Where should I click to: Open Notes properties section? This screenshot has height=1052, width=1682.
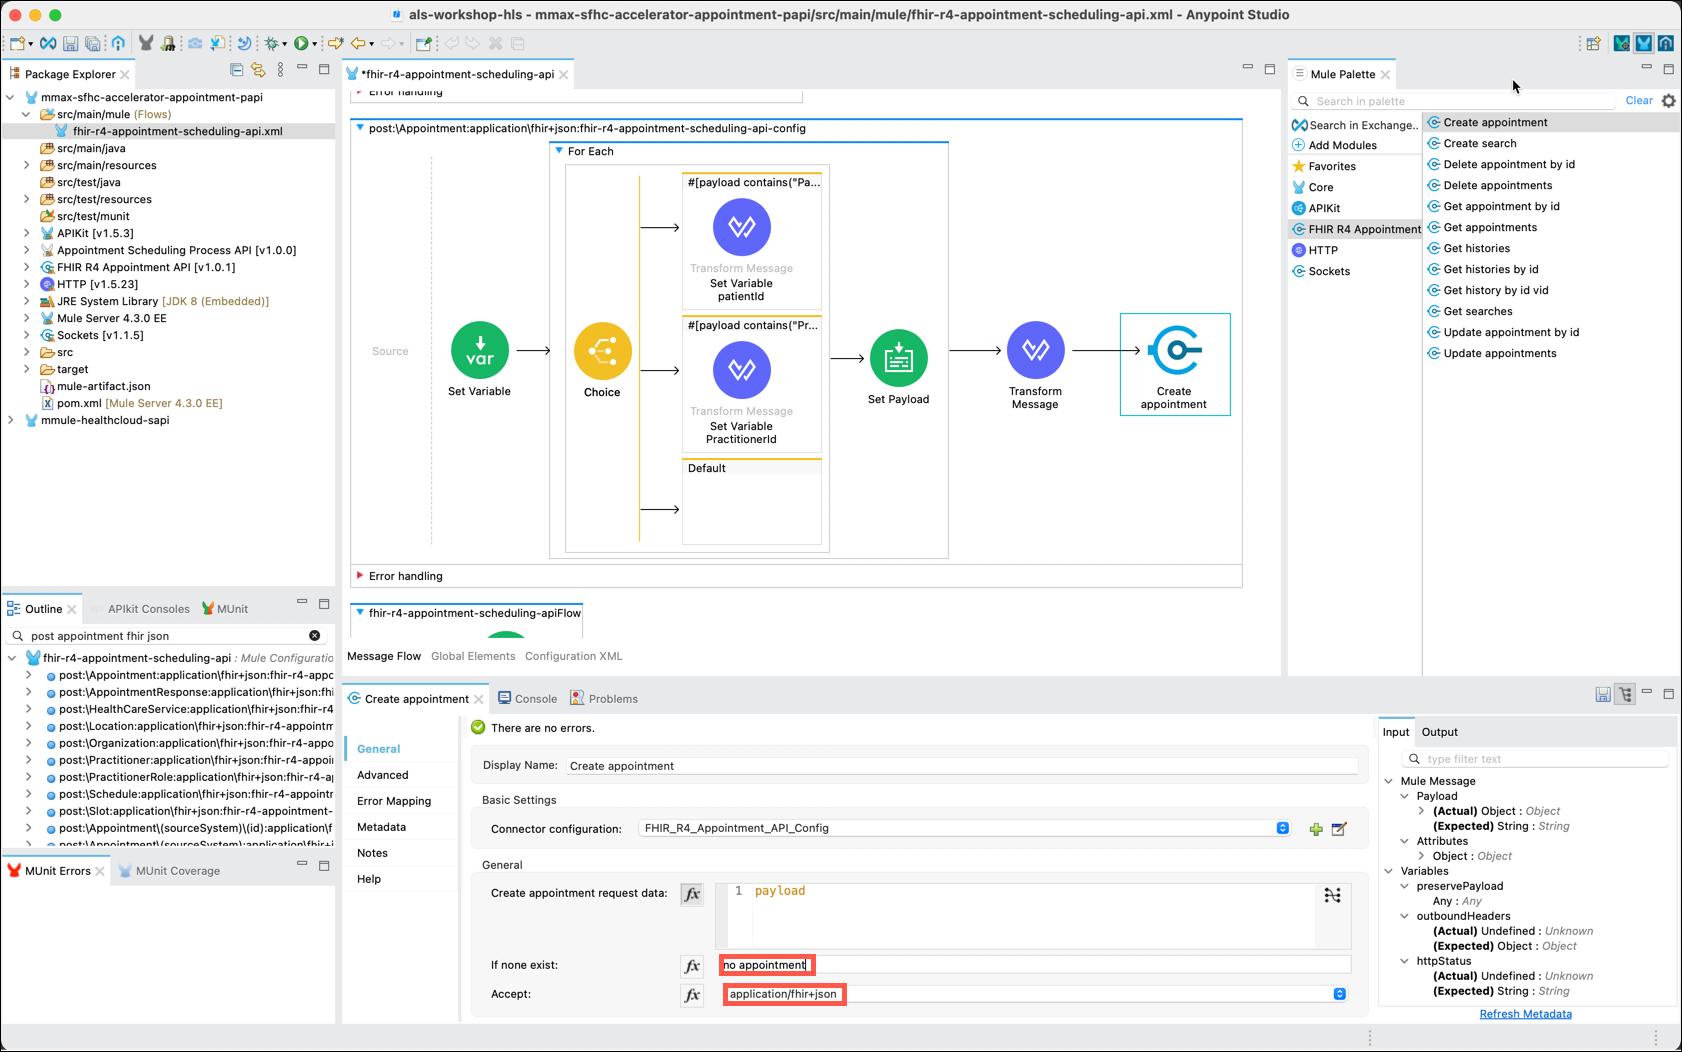372,853
